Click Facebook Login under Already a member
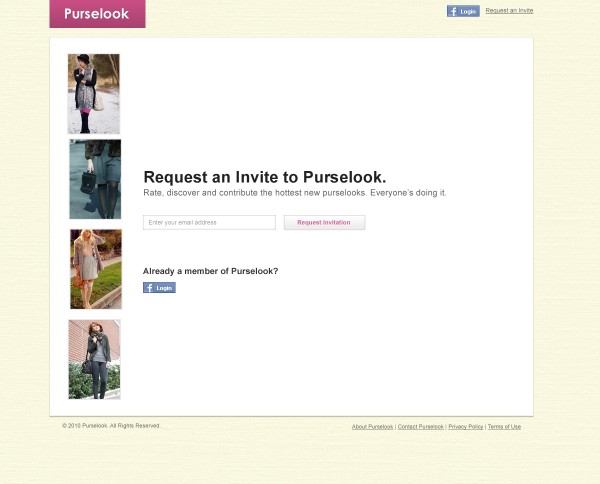This screenshot has height=484, width=600. (x=159, y=288)
